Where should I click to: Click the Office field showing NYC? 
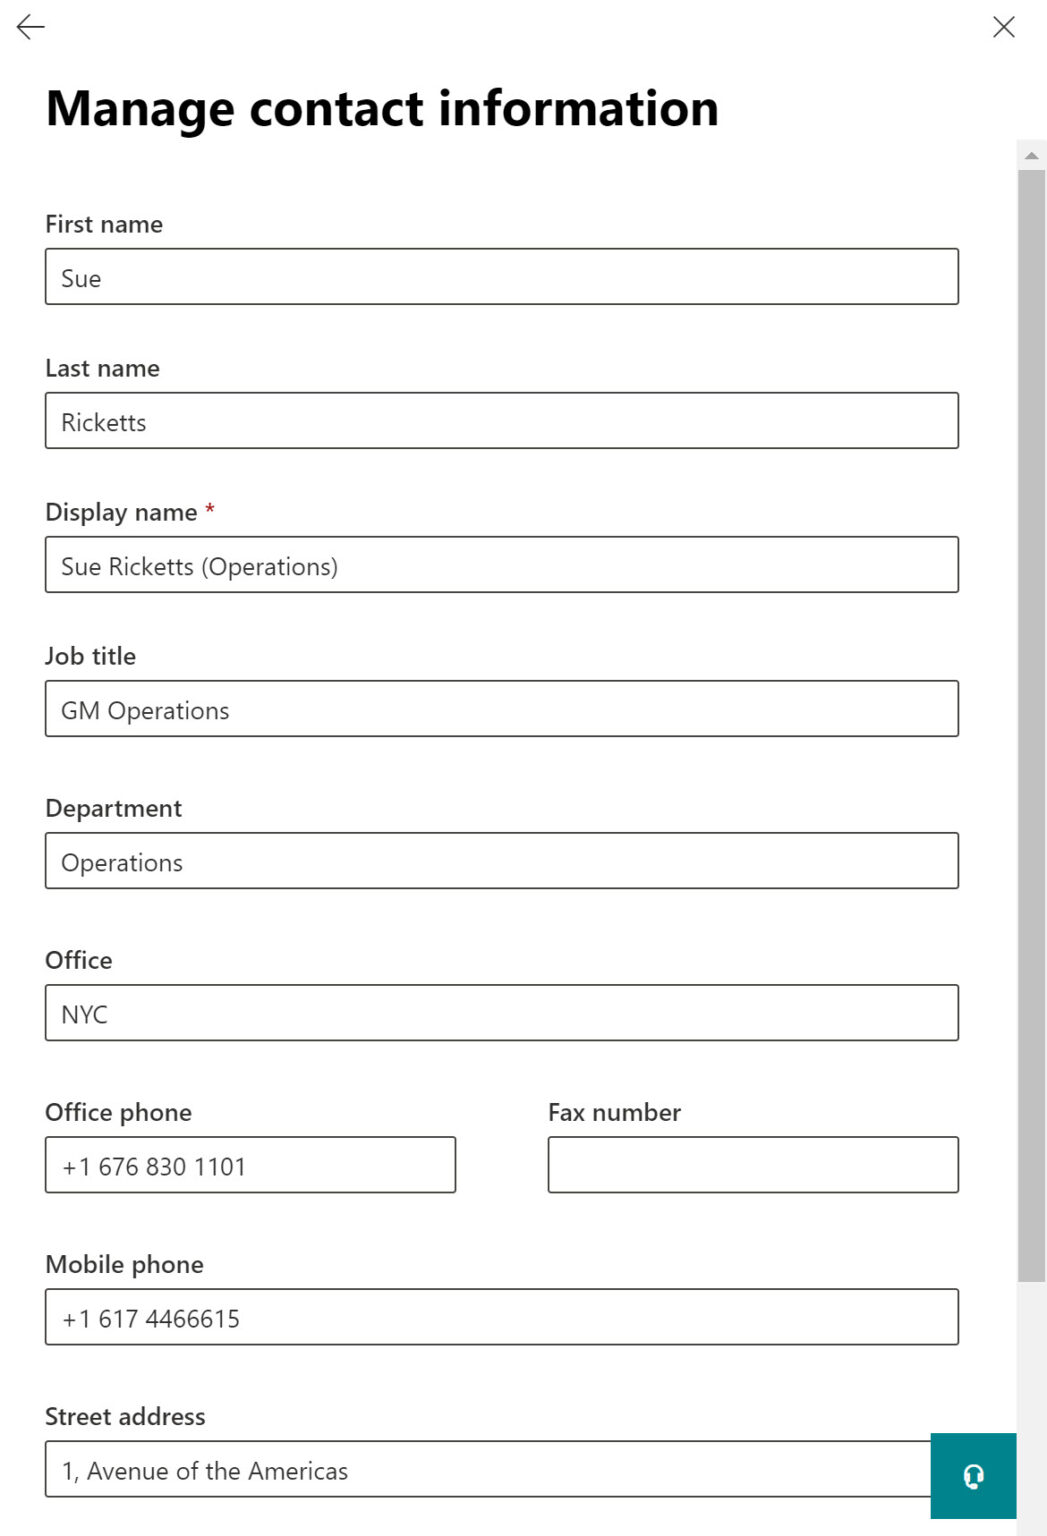click(x=500, y=1013)
